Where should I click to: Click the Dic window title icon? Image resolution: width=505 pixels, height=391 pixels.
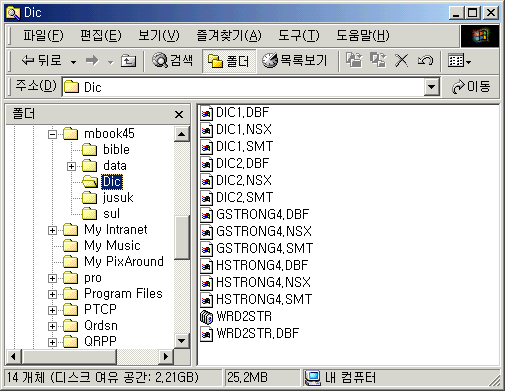(13, 13)
